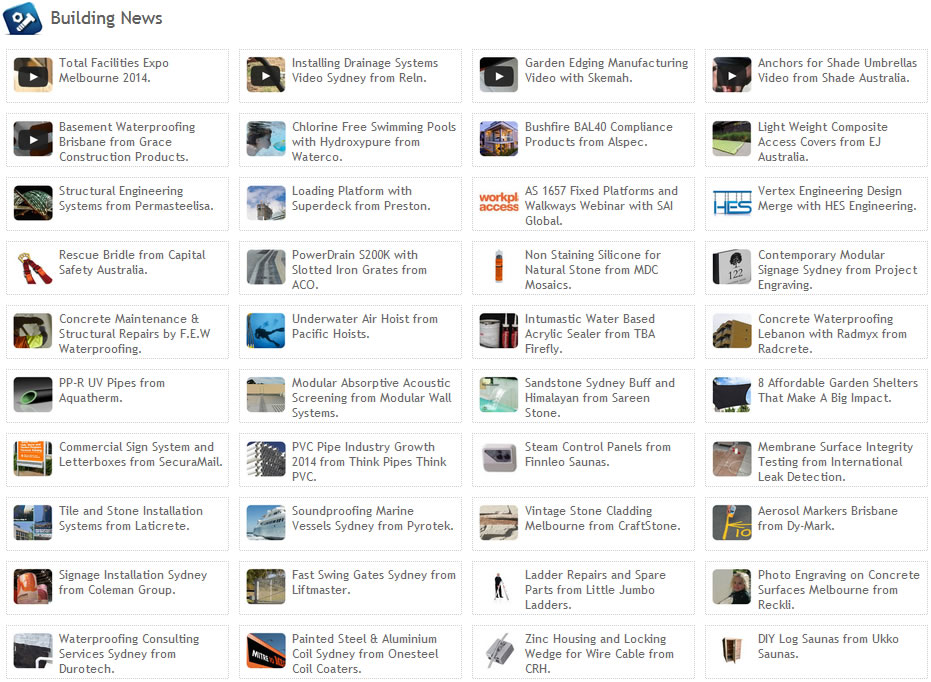Viewport: 931px width, 682px height.
Task: Click the Soundproofing Marine Vessels yacht thumbnail
Action: [266, 523]
